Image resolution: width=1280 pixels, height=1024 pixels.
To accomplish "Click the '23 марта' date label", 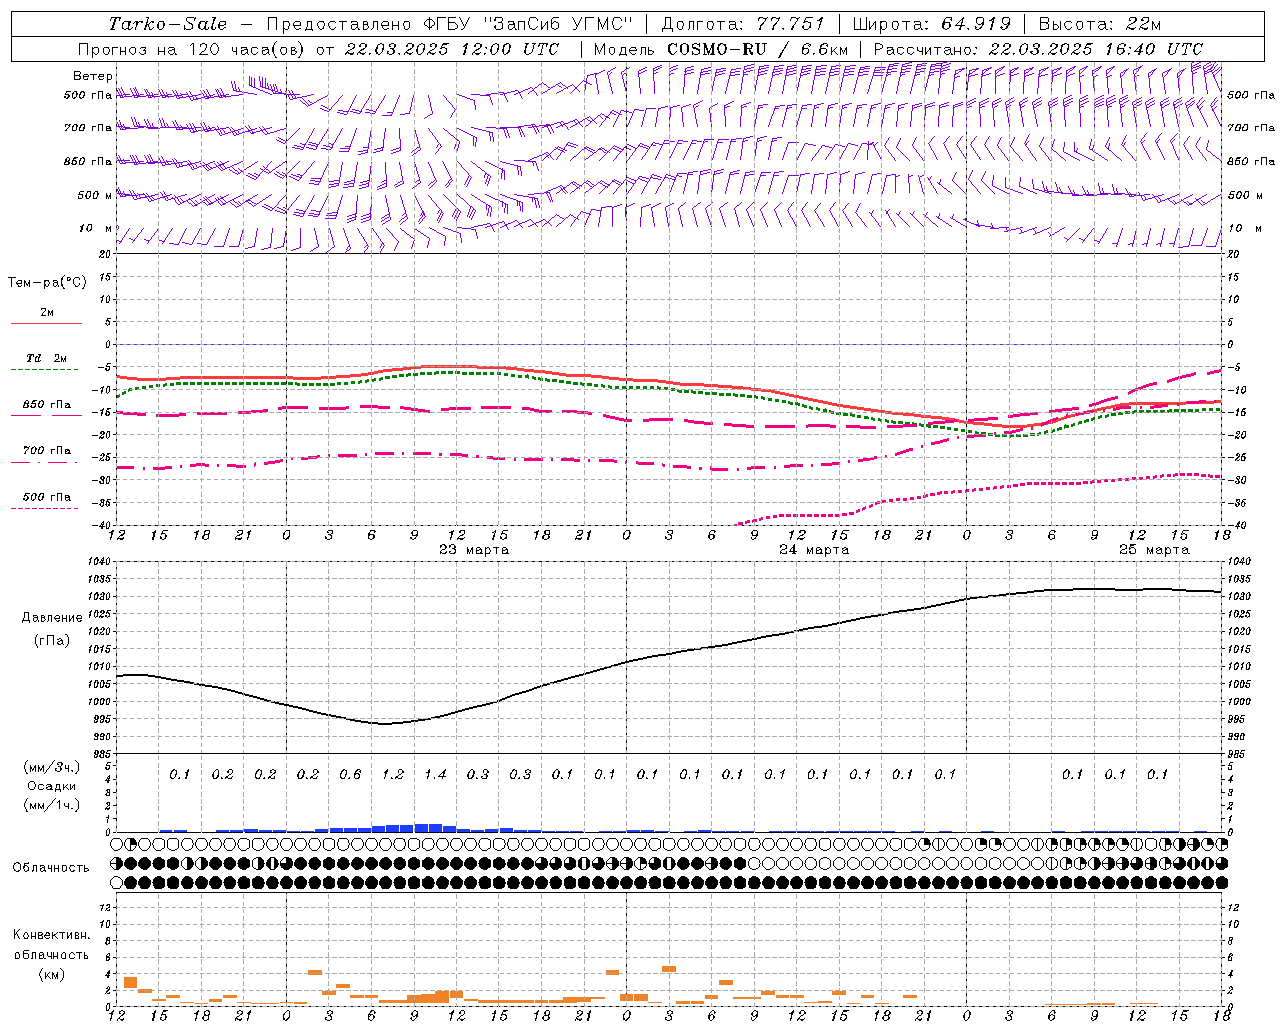I will pyautogui.click(x=474, y=550).
